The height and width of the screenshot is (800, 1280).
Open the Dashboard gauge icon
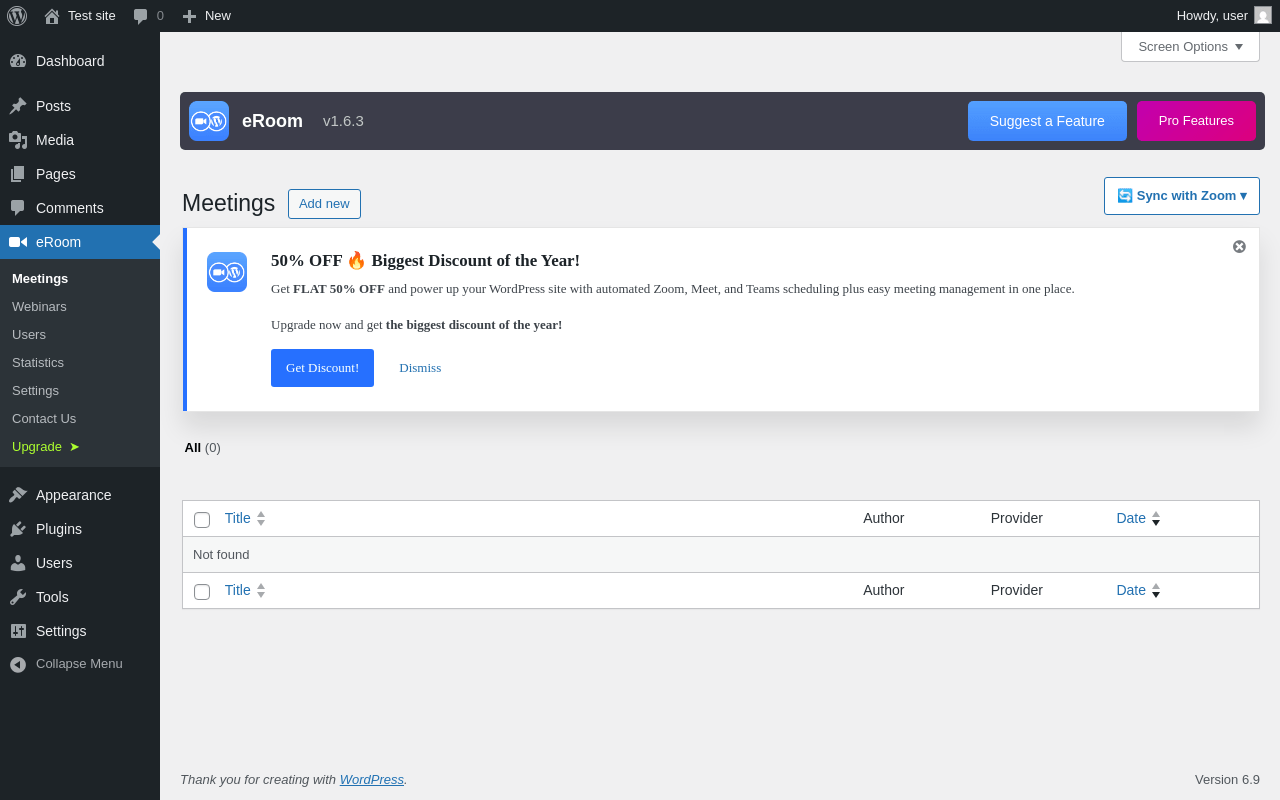tap(18, 61)
